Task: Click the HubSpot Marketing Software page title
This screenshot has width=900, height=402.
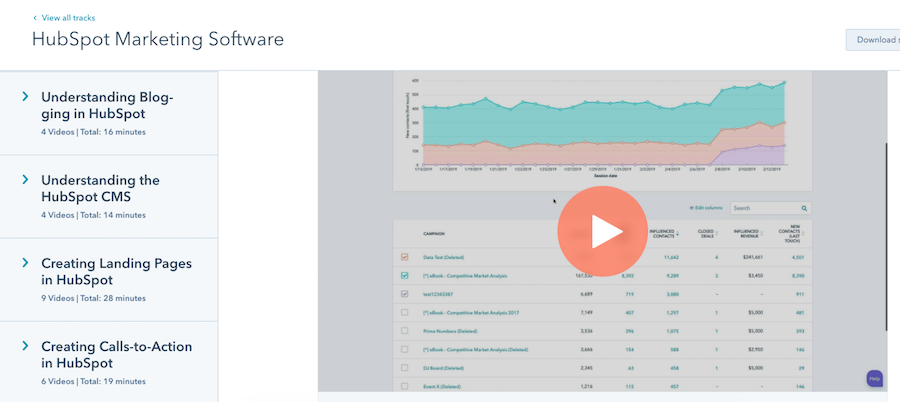Action: [x=158, y=40]
